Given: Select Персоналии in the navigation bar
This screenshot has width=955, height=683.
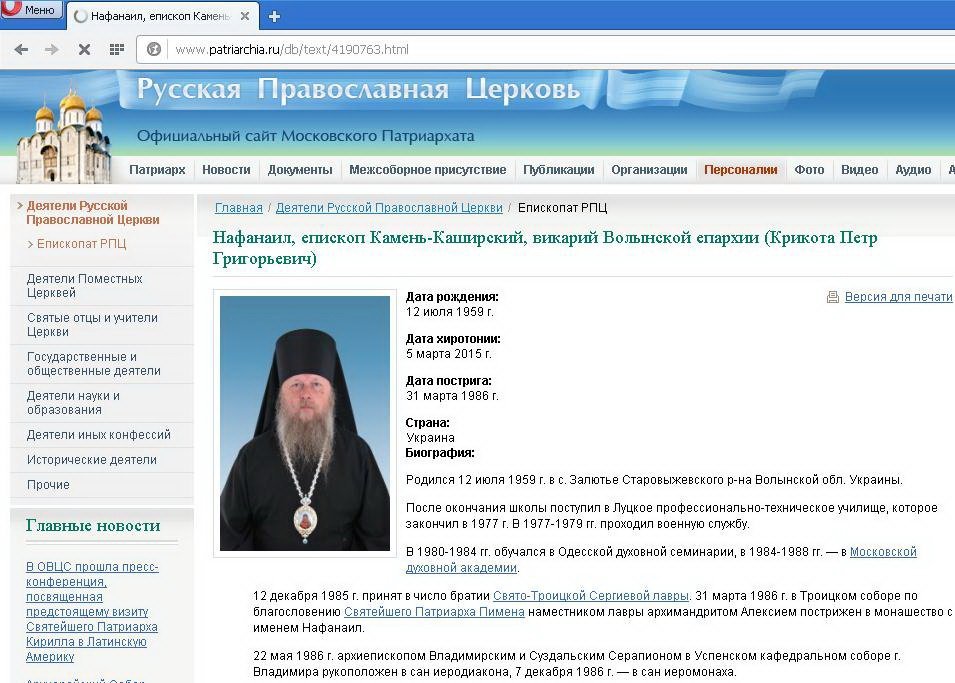Looking at the screenshot, I should click(x=740, y=170).
